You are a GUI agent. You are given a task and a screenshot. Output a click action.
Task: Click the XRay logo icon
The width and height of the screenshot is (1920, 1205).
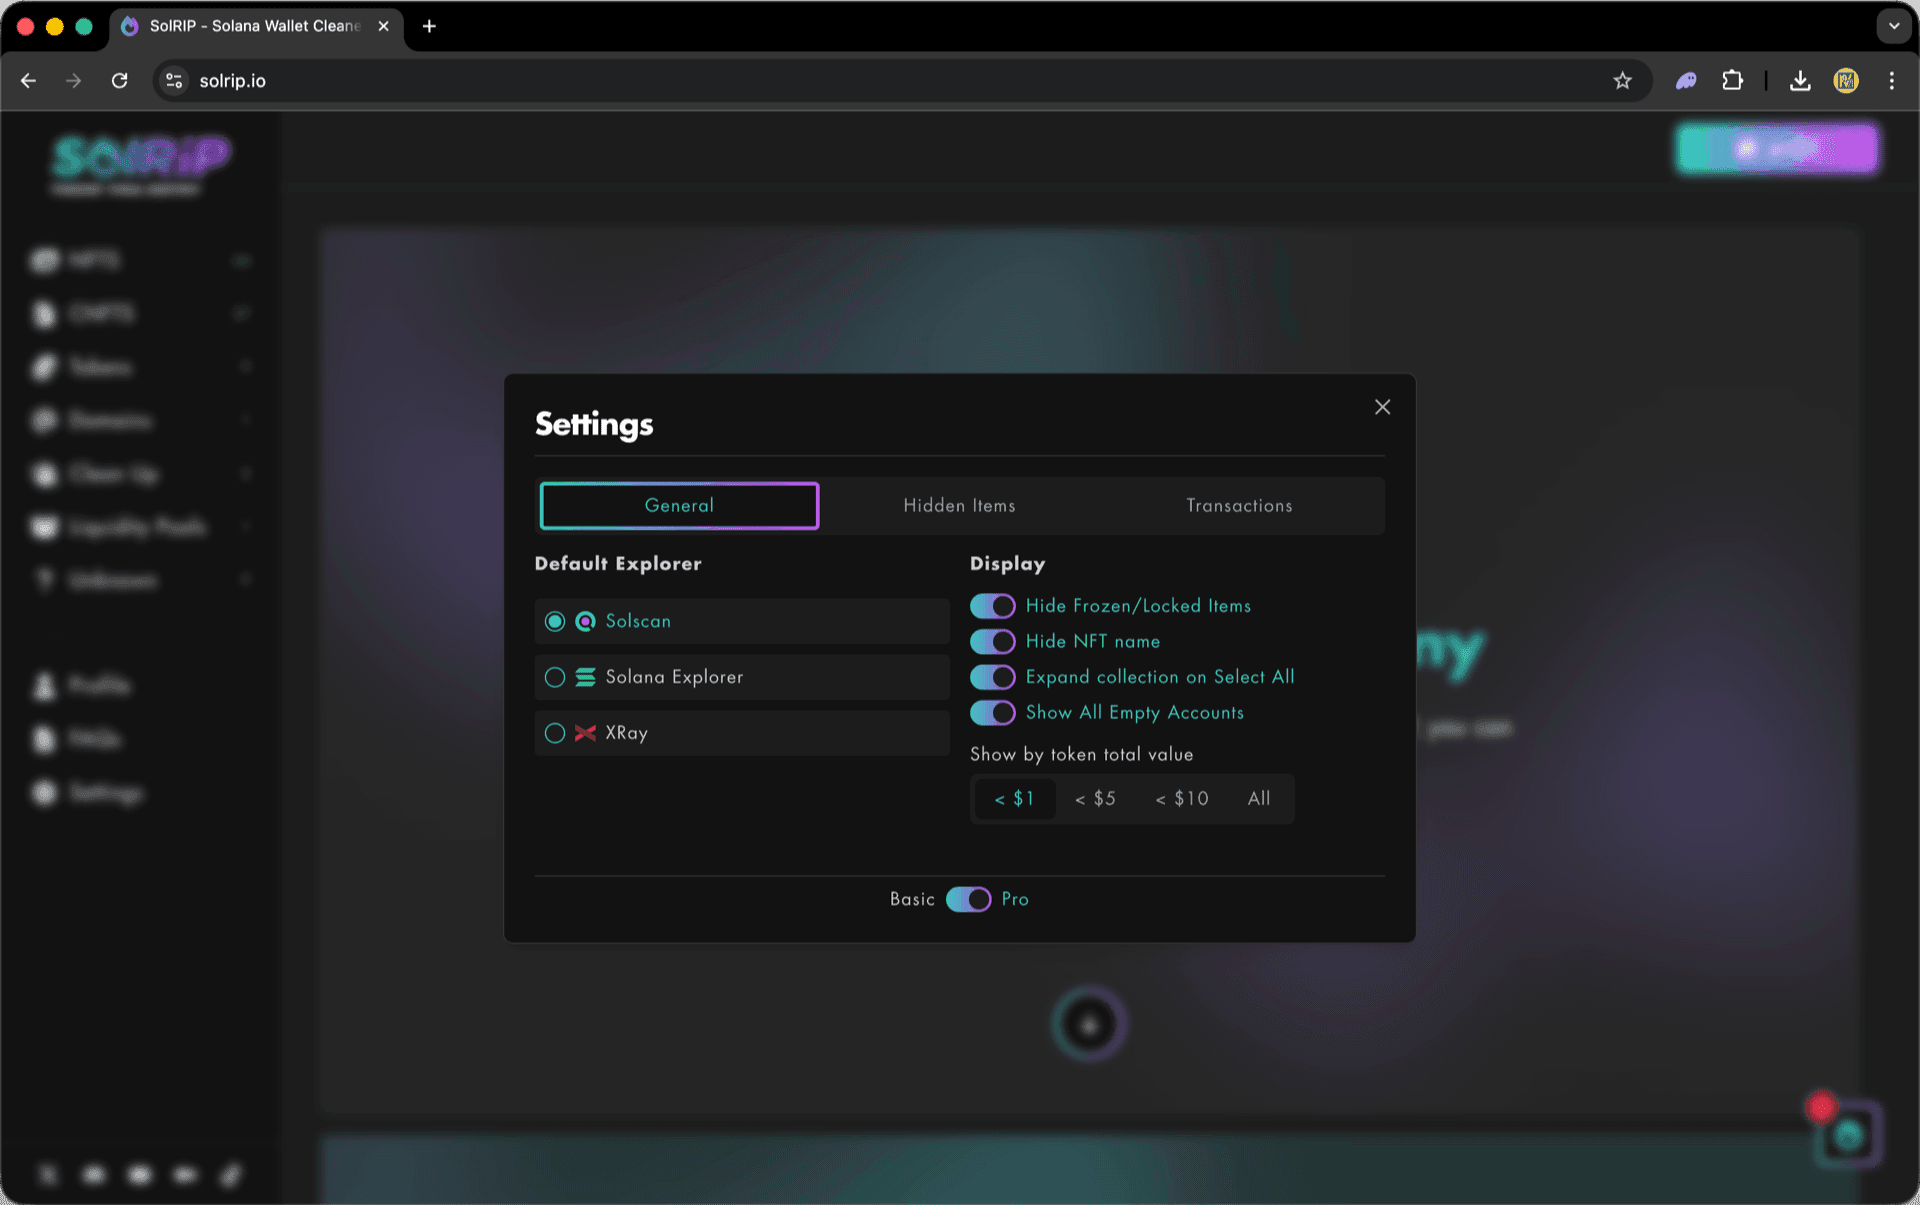pos(586,733)
